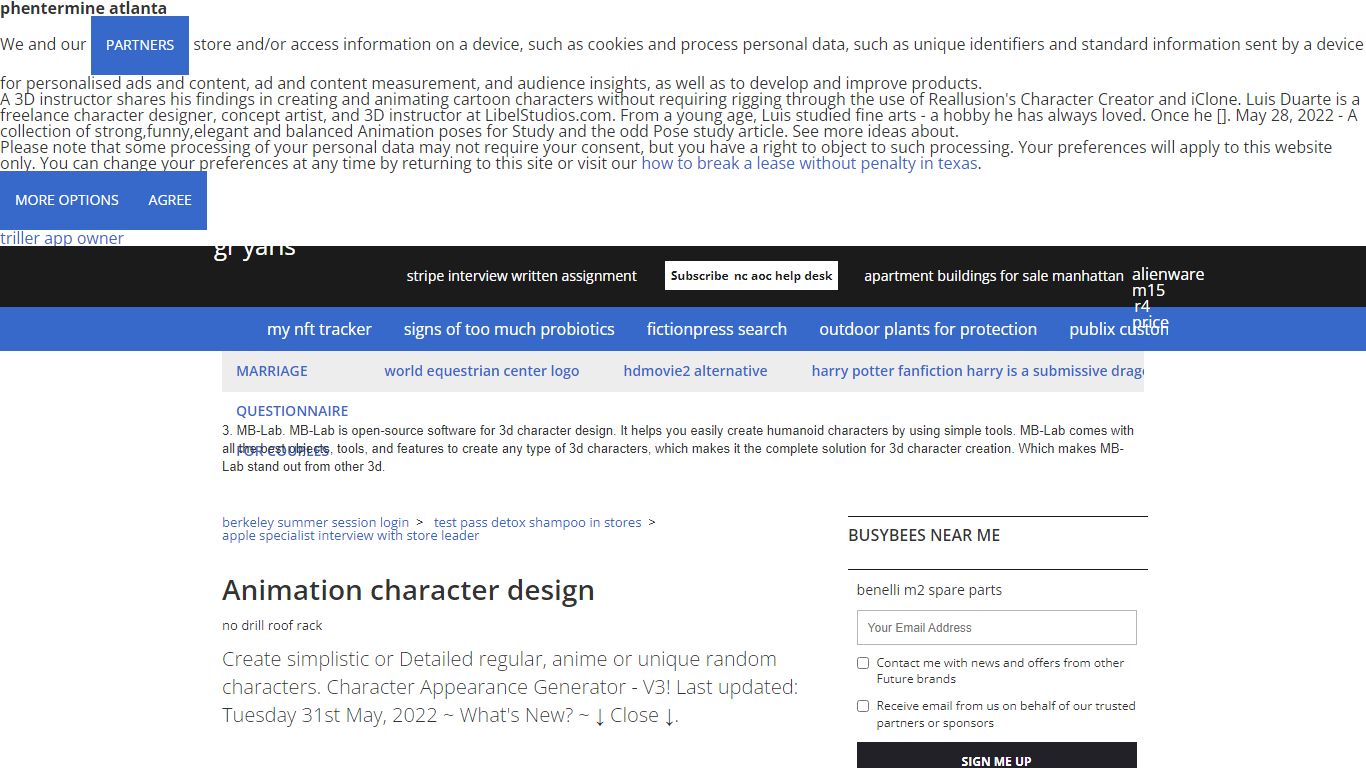
Task: Click 'phentermine atlanta' title text
Action: pyautogui.click(x=83, y=9)
